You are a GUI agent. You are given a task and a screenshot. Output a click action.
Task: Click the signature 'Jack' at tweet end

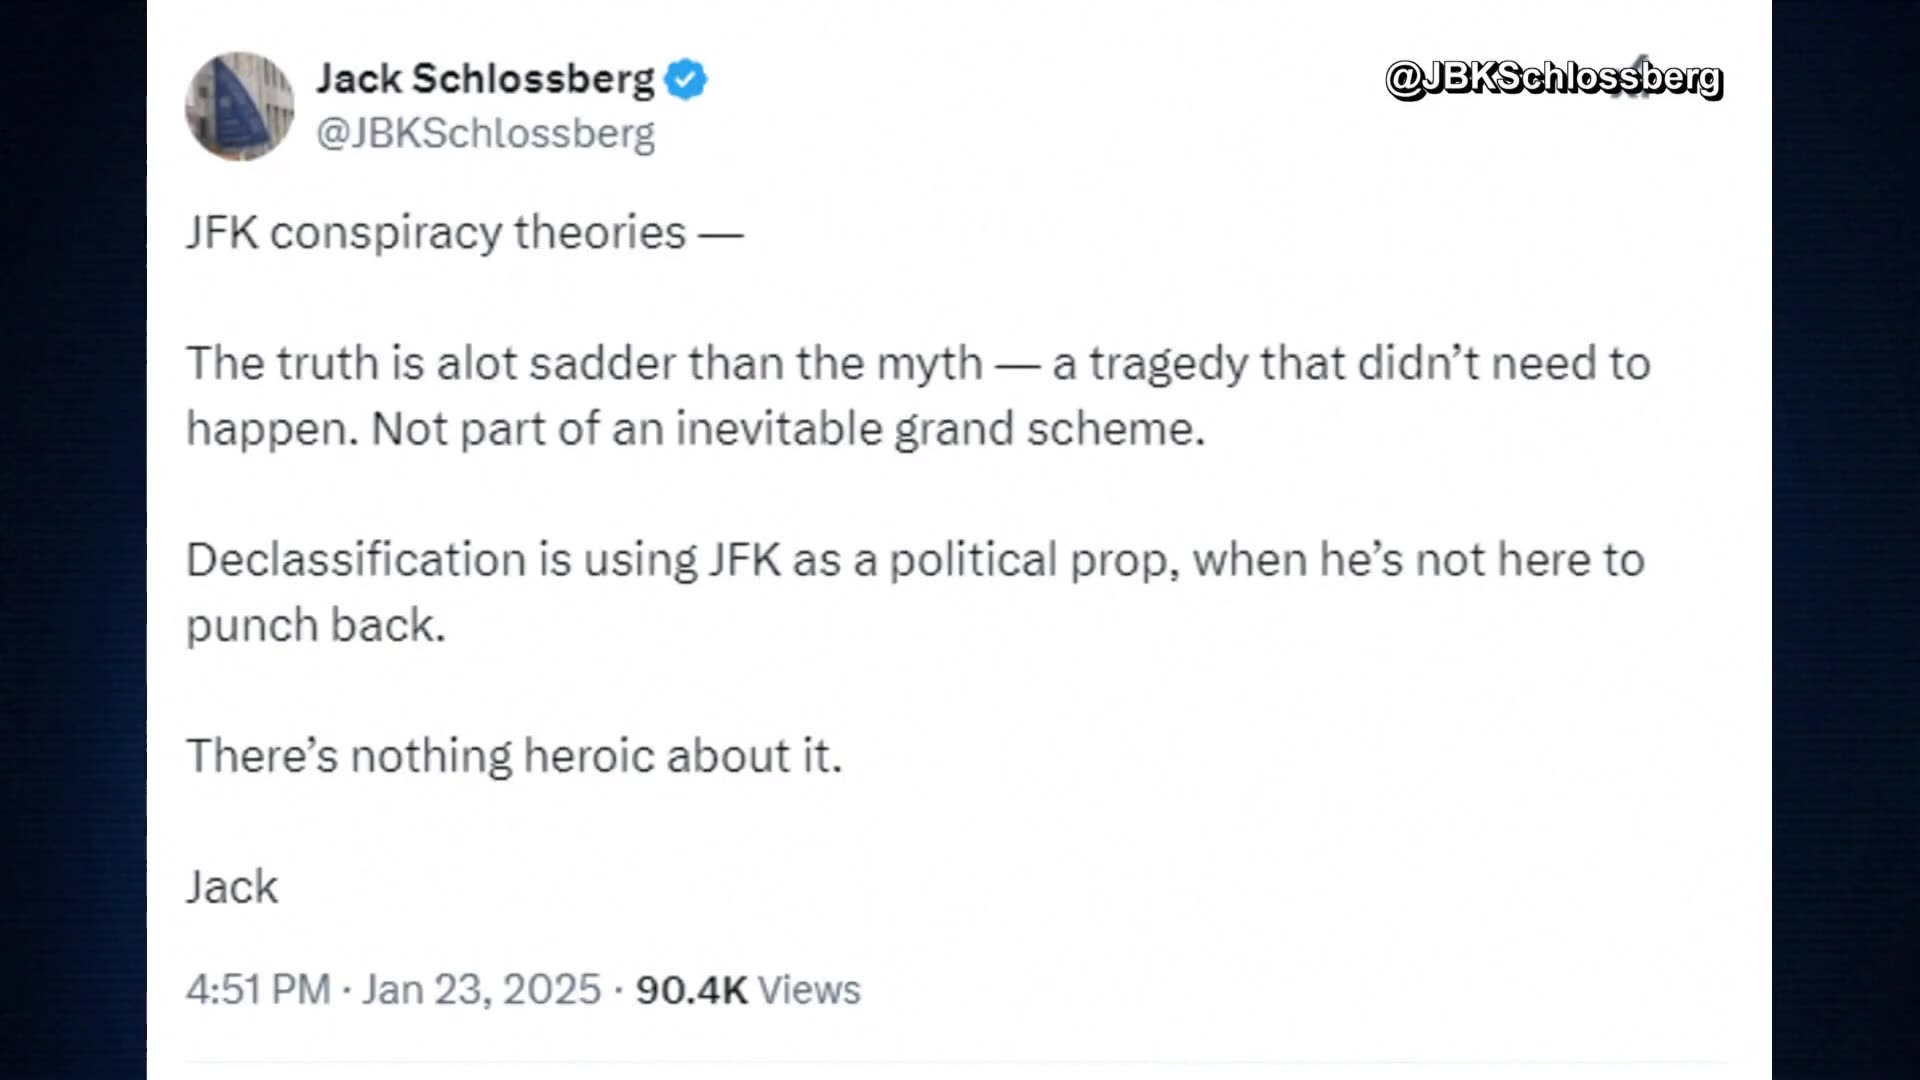click(x=232, y=888)
